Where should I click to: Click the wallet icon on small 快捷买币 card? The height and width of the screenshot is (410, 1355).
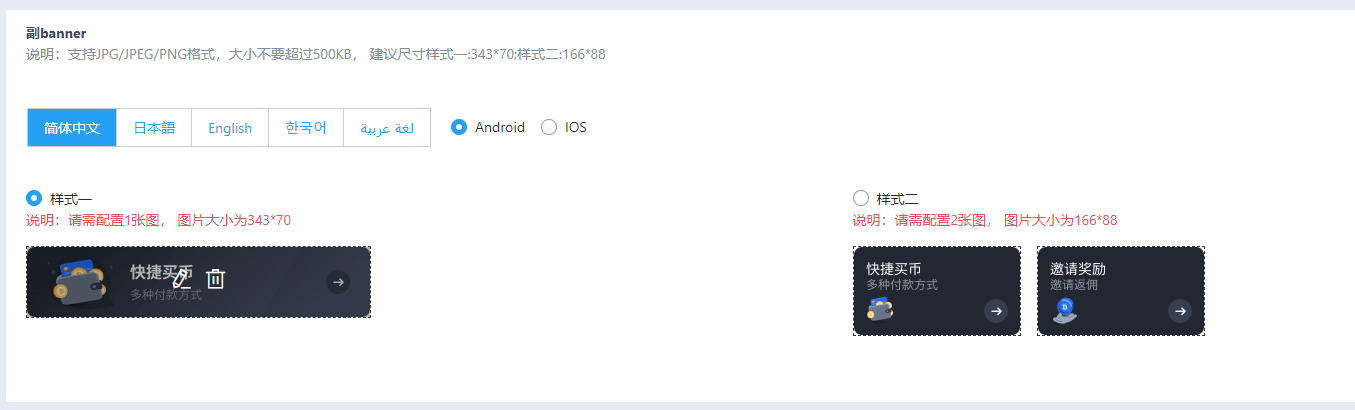[x=880, y=309]
